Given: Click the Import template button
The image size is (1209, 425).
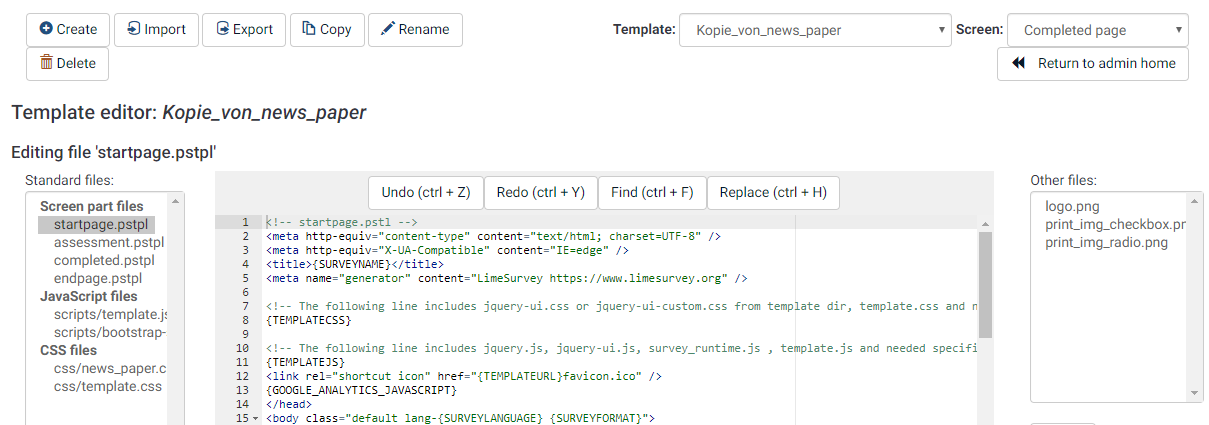Looking at the screenshot, I should 156,30.
